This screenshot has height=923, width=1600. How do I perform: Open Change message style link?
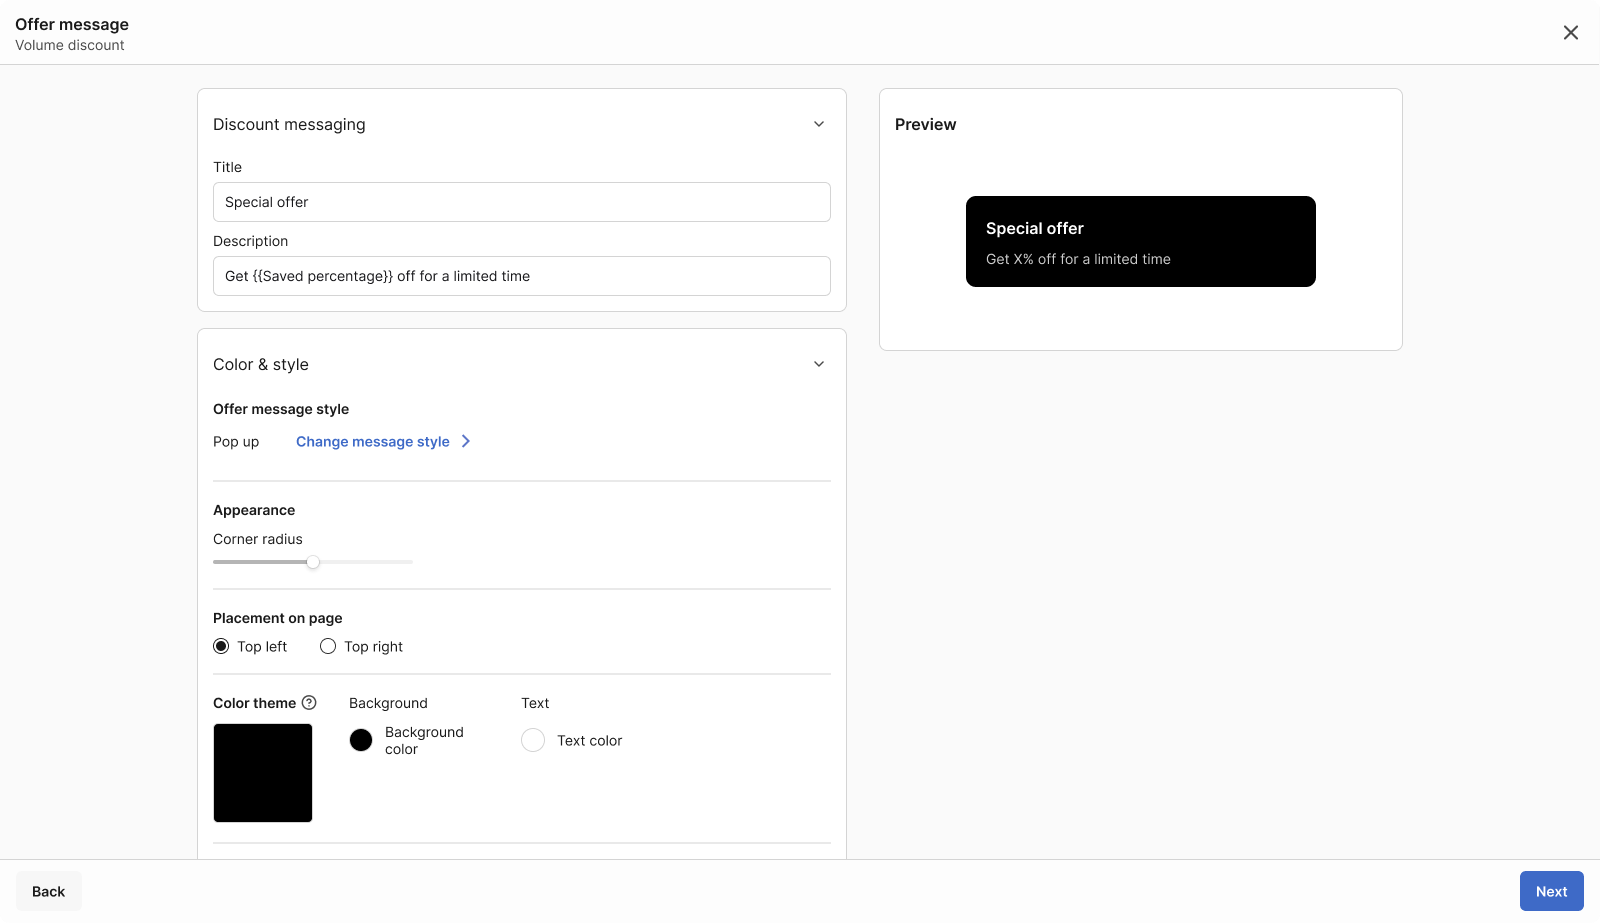click(372, 442)
